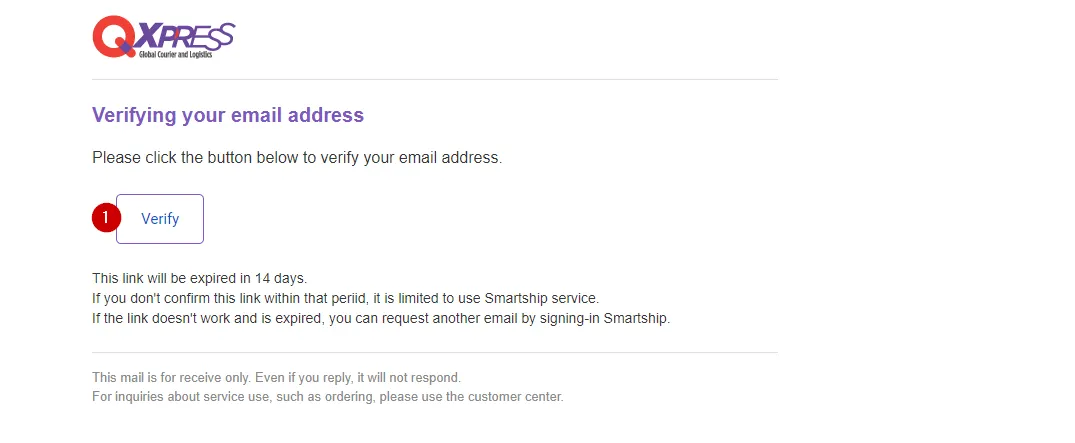Click the divider line below the logo
The width and height of the screenshot is (1075, 443).
[x=434, y=79]
